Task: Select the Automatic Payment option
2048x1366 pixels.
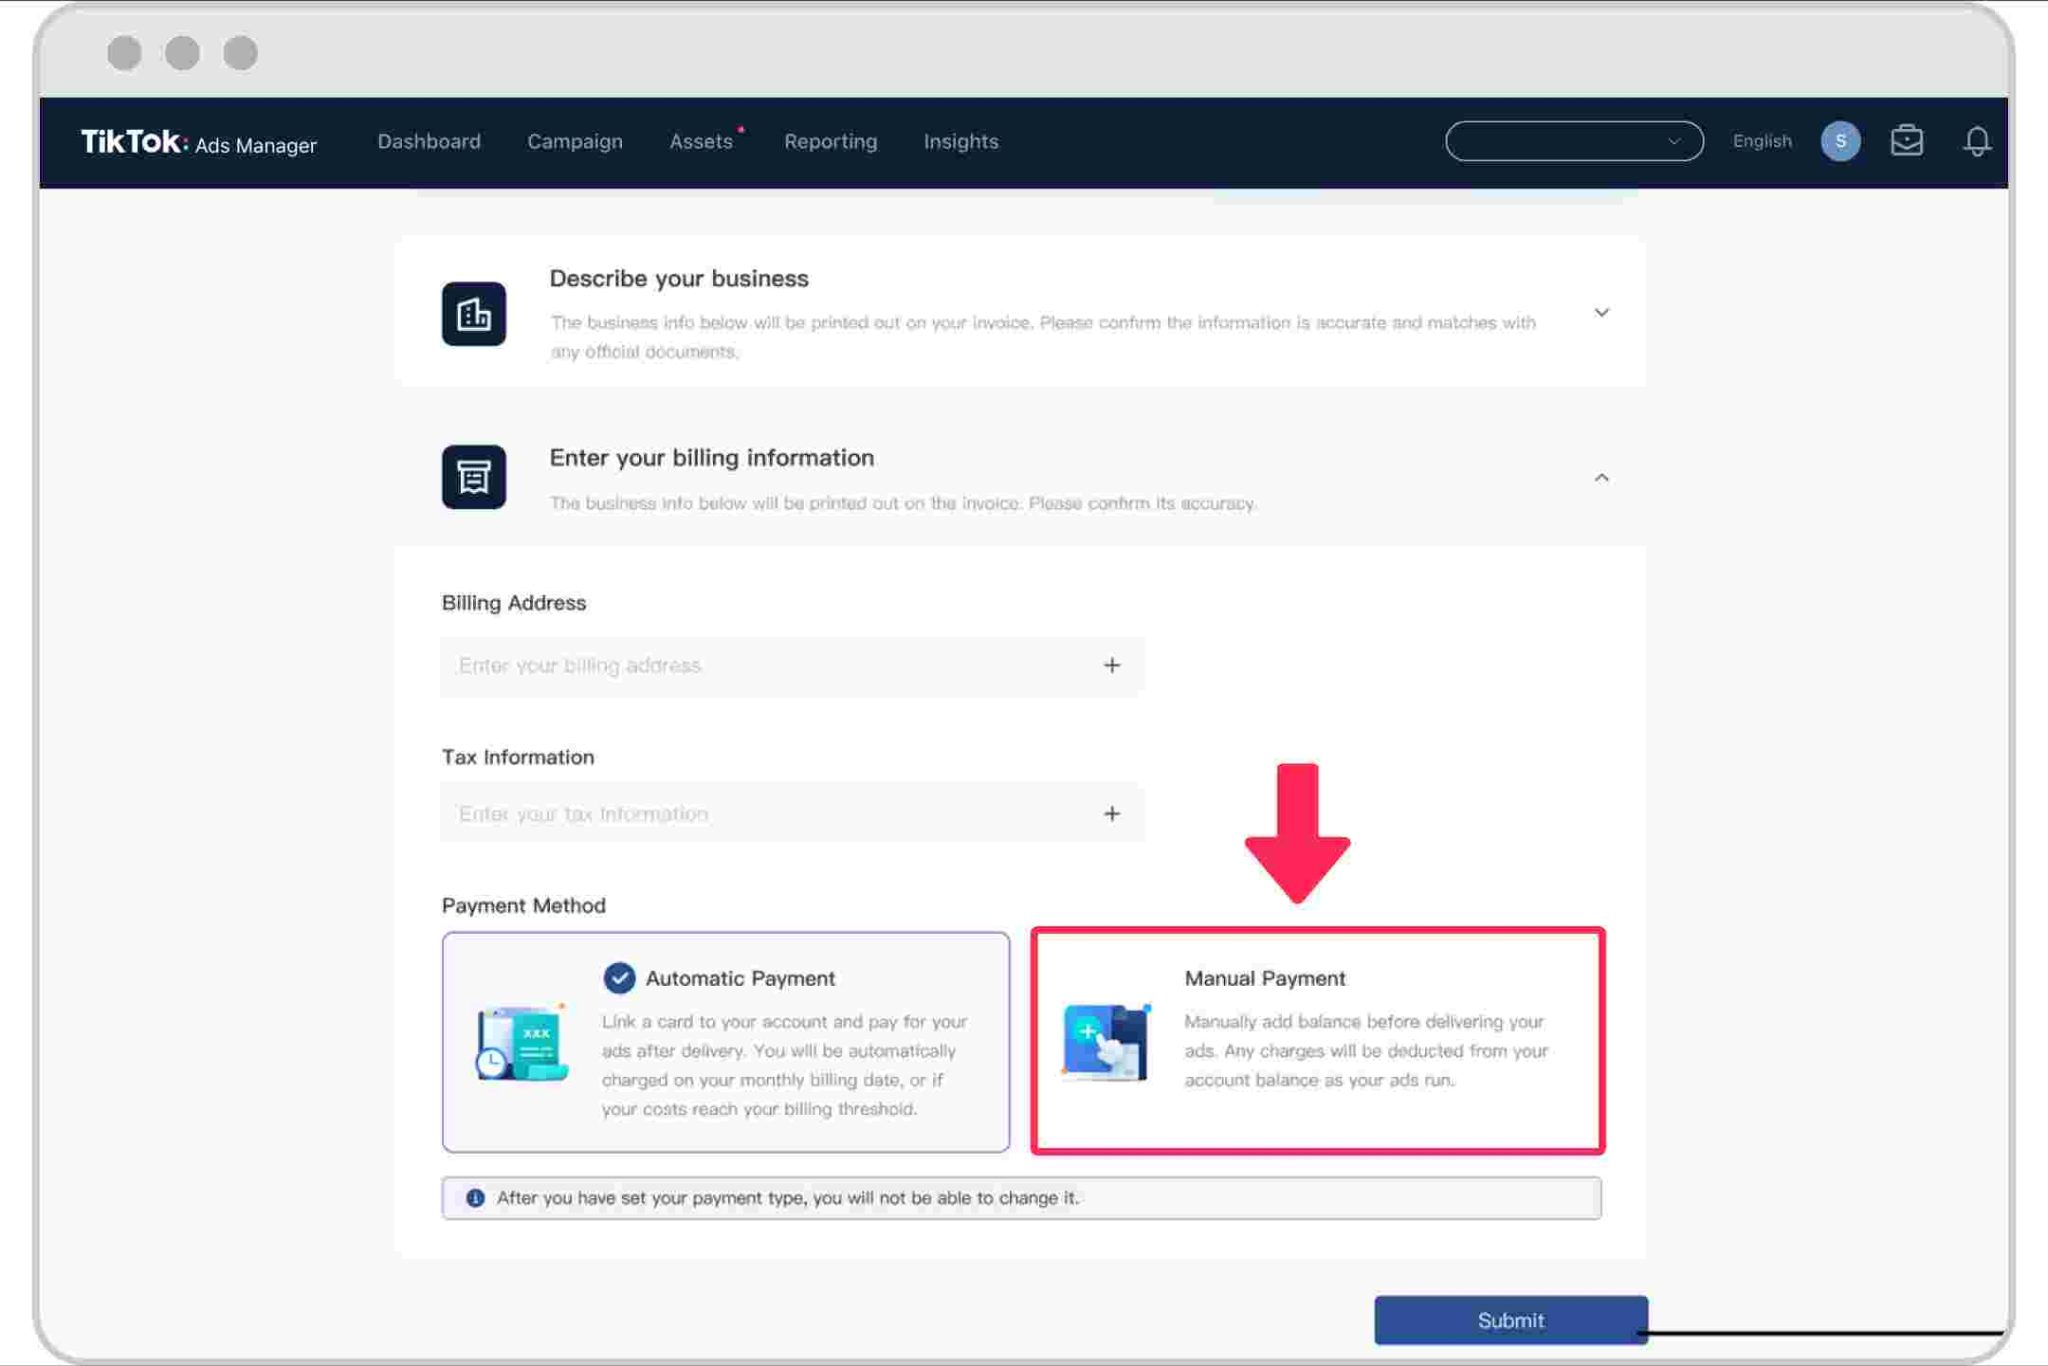Action: [726, 1042]
